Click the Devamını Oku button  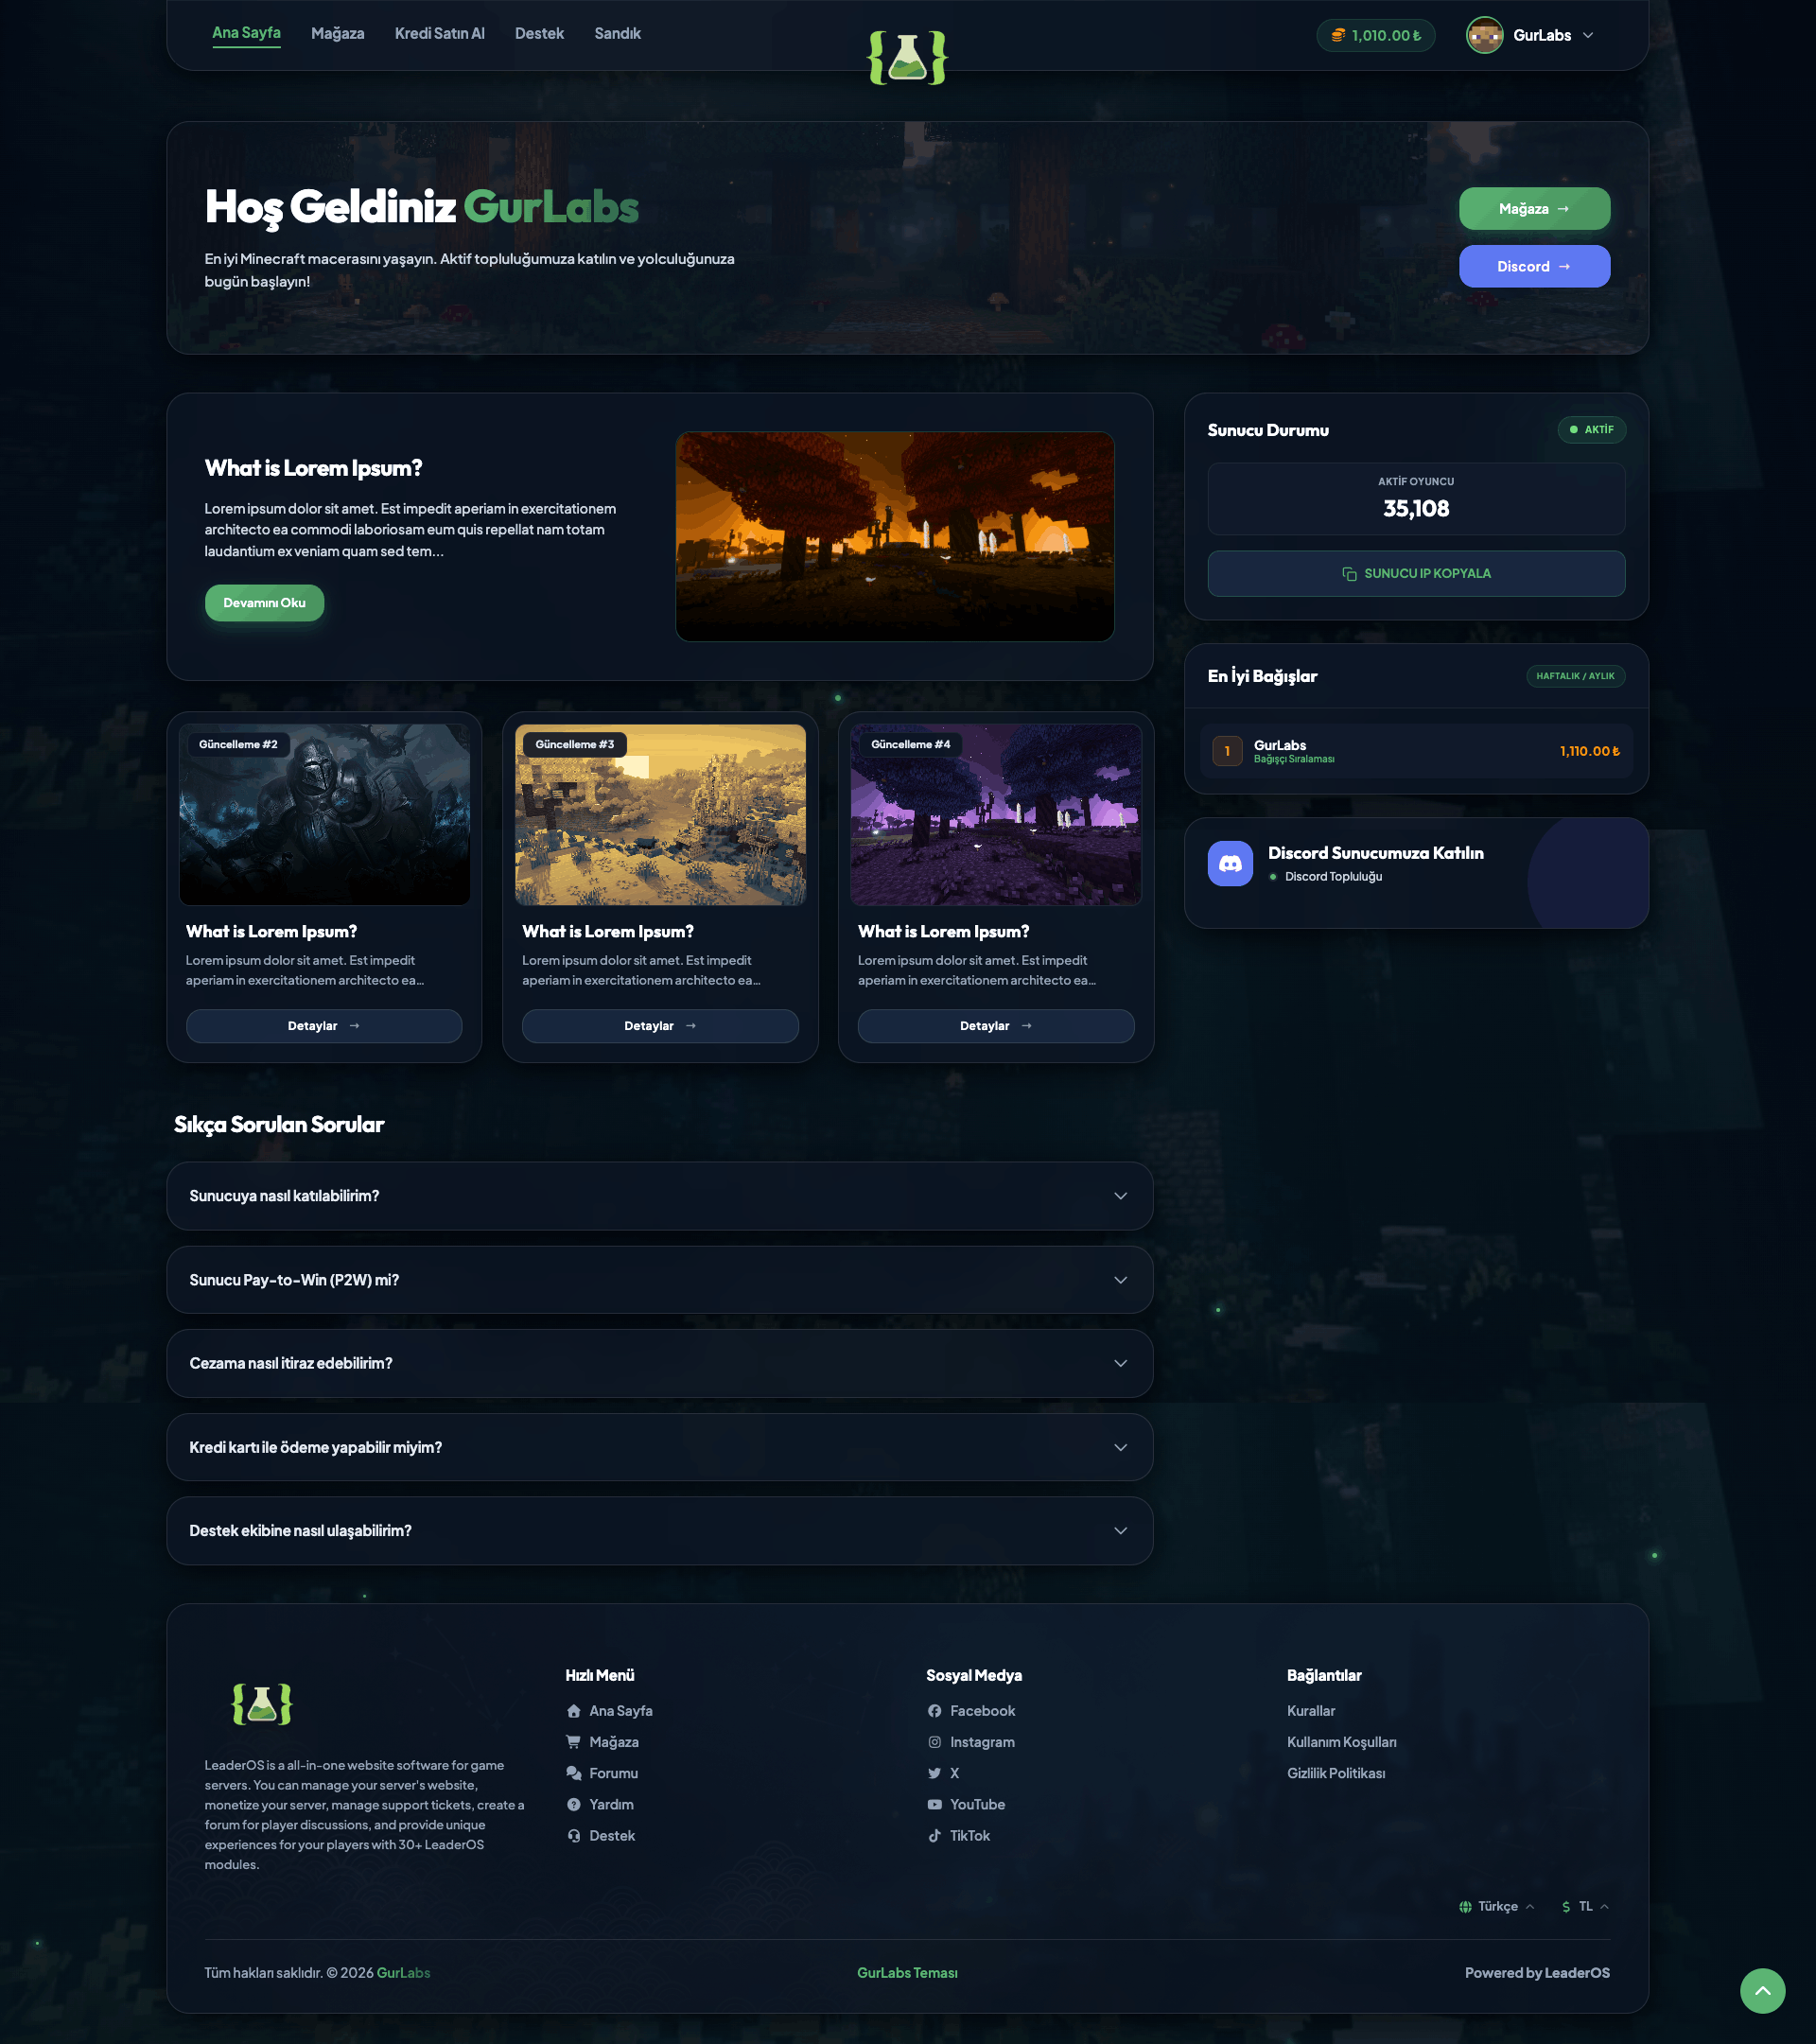coord(264,603)
